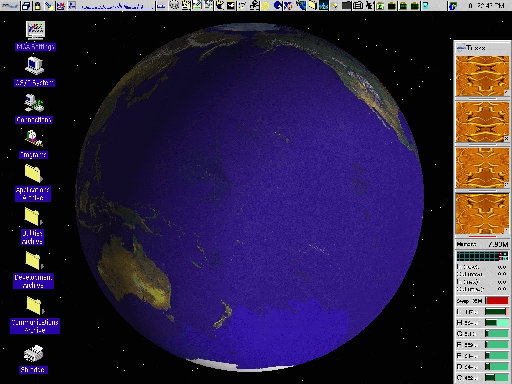Click the side panel title bar
The height and width of the screenshot is (384, 512).
pos(482,48)
